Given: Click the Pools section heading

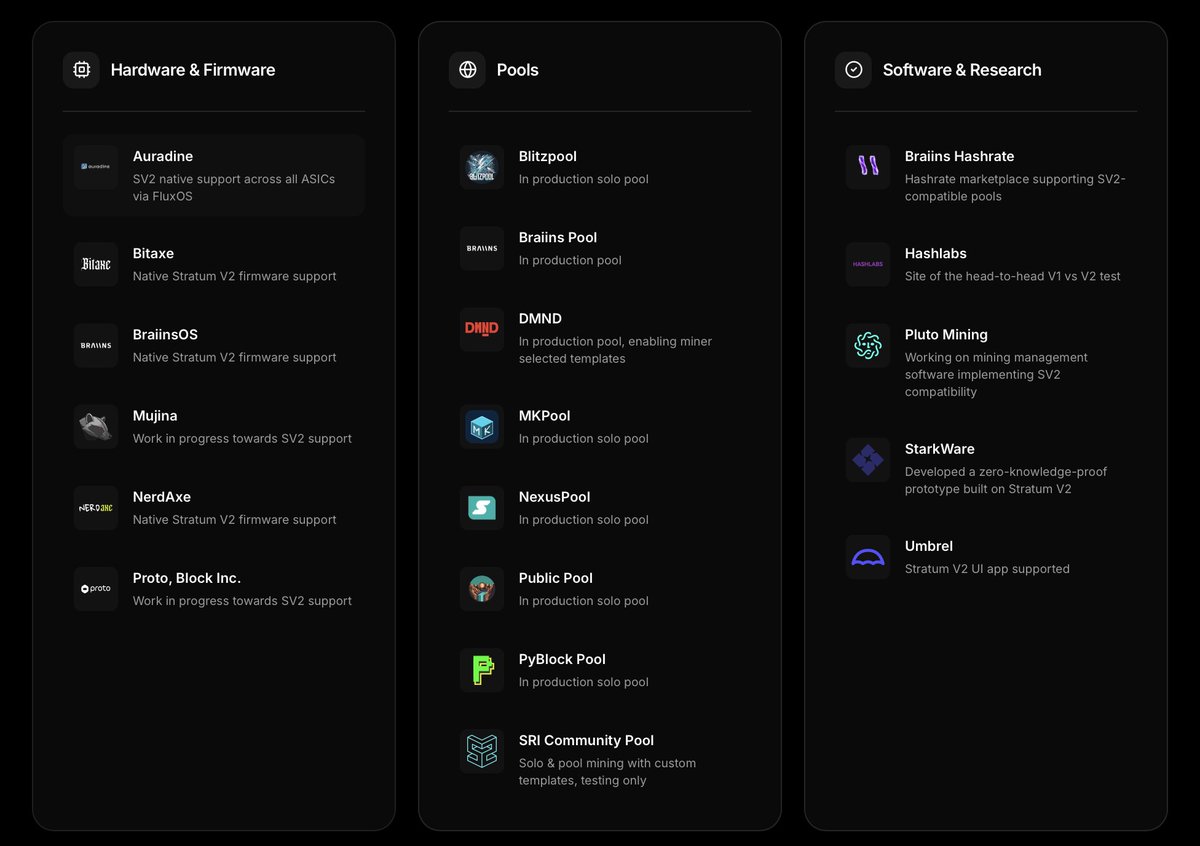Looking at the screenshot, I should (518, 70).
